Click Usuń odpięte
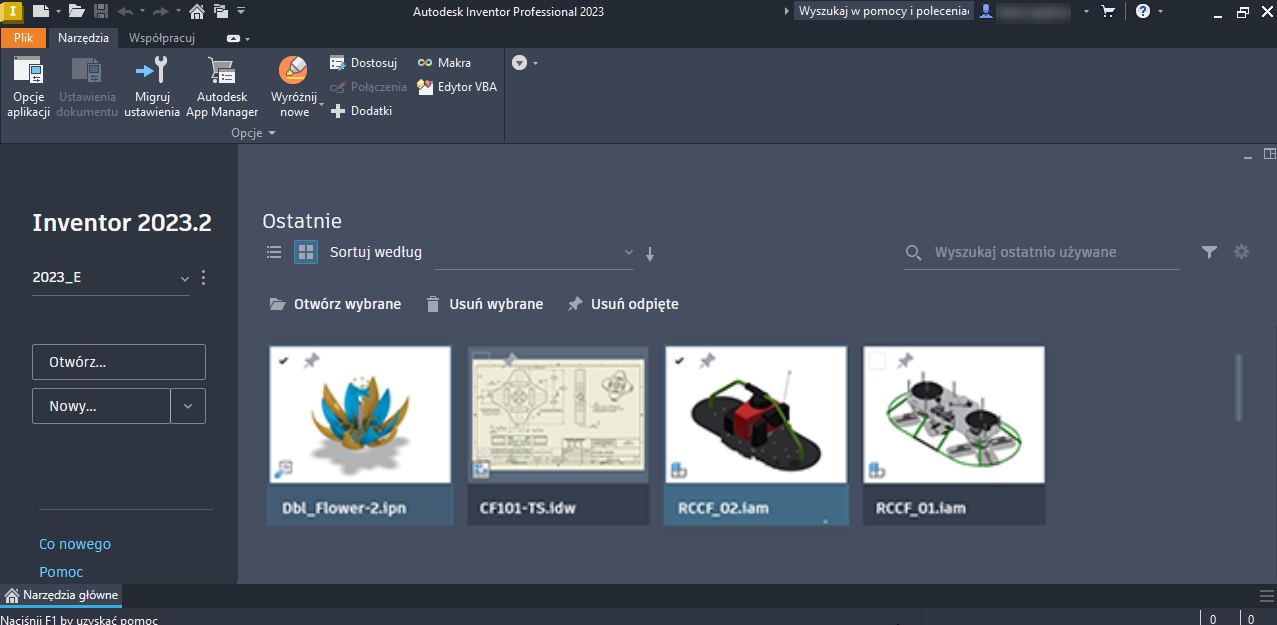 tap(623, 304)
